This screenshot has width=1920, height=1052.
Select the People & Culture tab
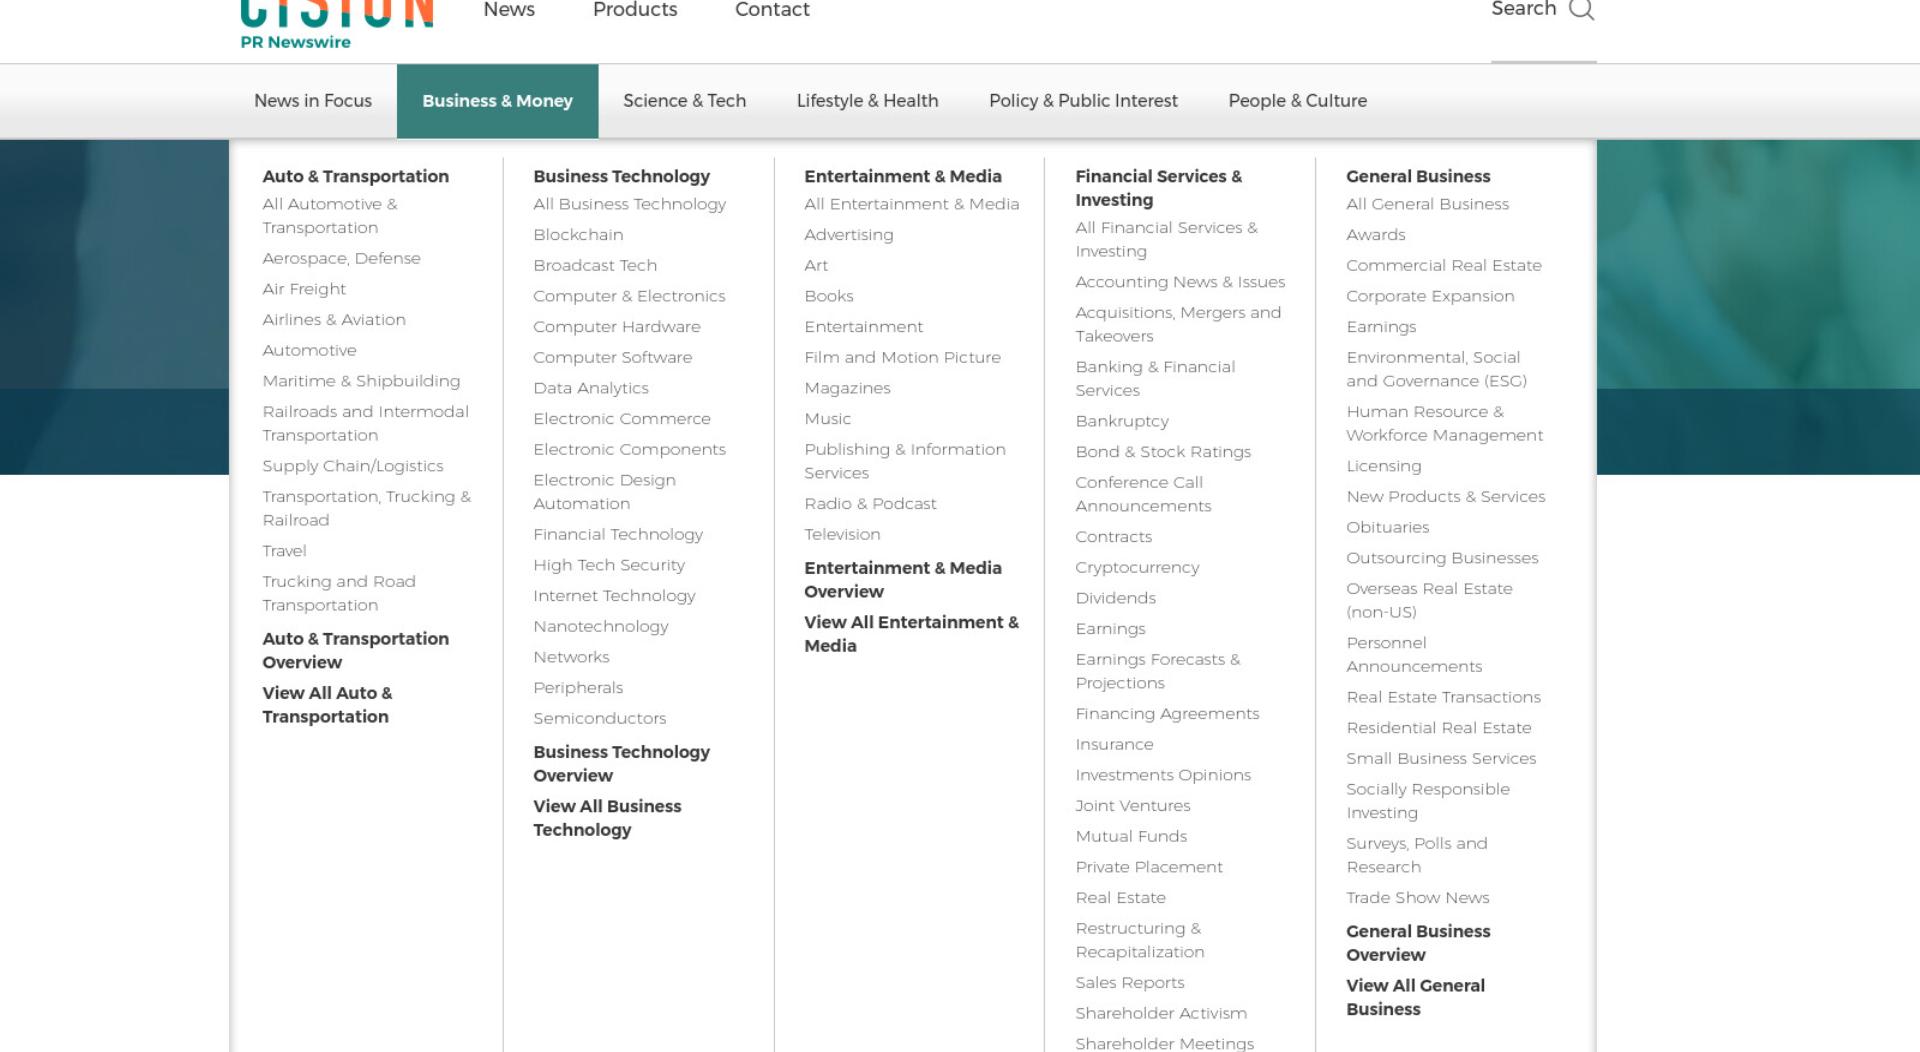(x=1297, y=101)
